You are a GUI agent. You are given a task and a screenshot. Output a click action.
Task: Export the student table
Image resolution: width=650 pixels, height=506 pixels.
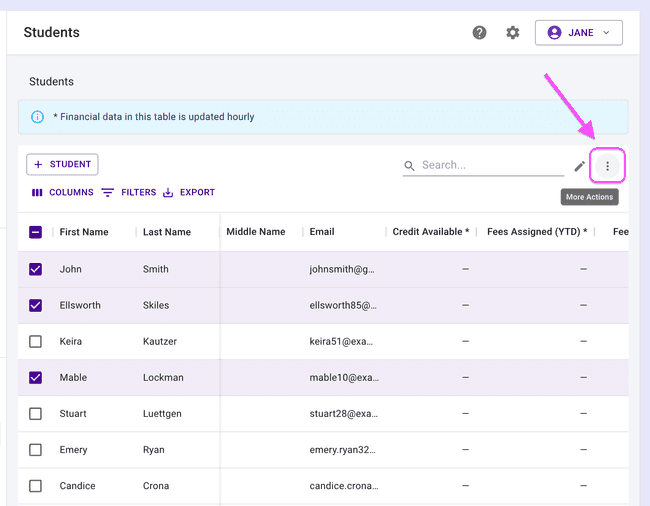(x=189, y=193)
